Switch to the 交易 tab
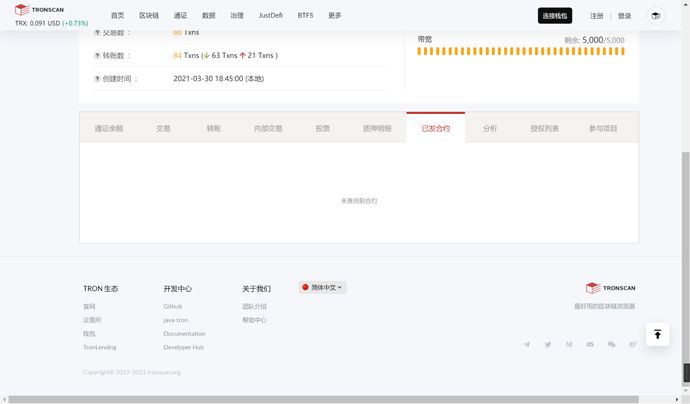The image size is (690, 404). pos(163,128)
